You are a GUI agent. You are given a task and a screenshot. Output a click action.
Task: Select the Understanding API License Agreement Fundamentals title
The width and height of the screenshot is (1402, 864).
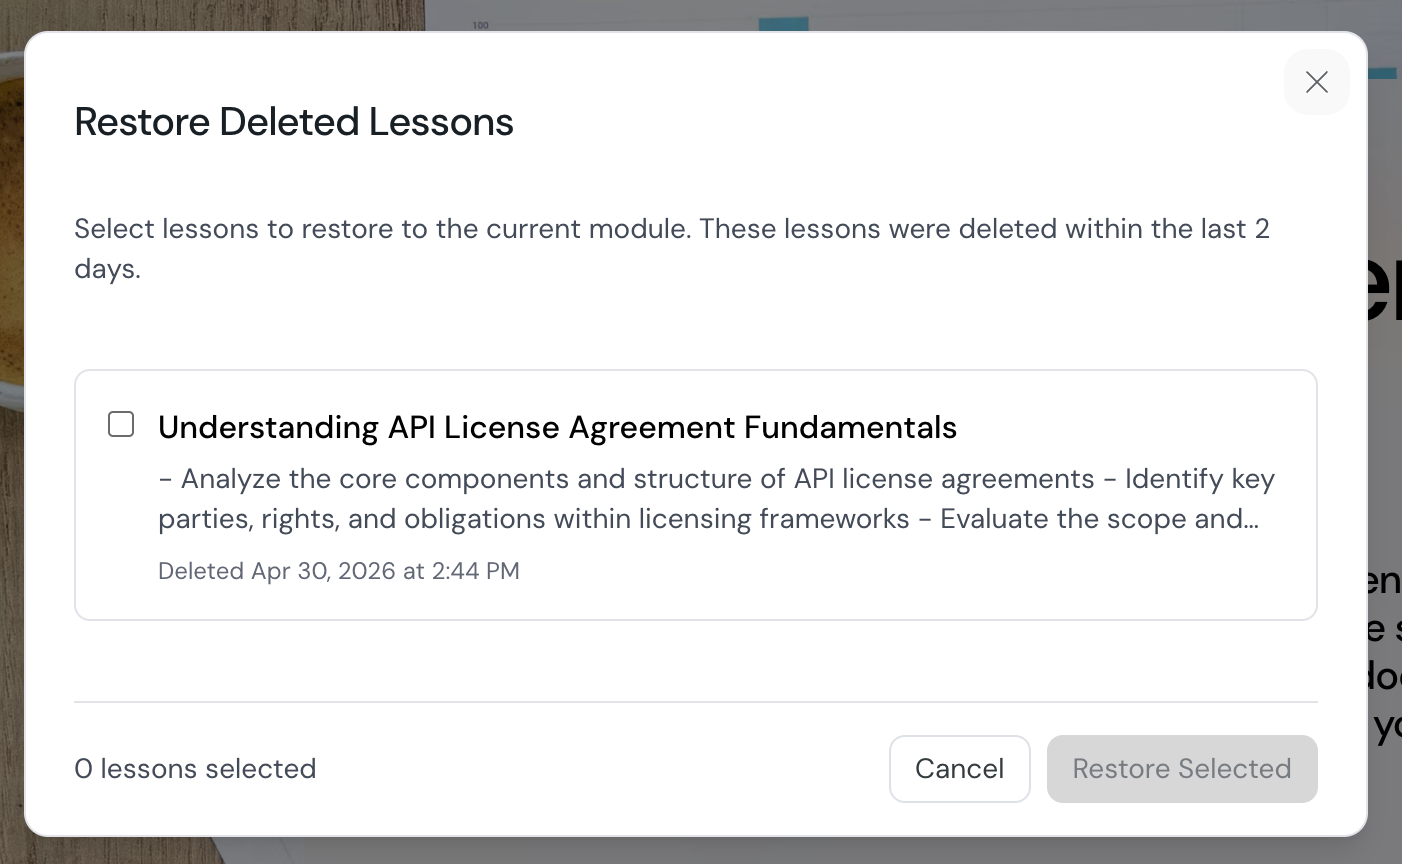coord(557,427)
